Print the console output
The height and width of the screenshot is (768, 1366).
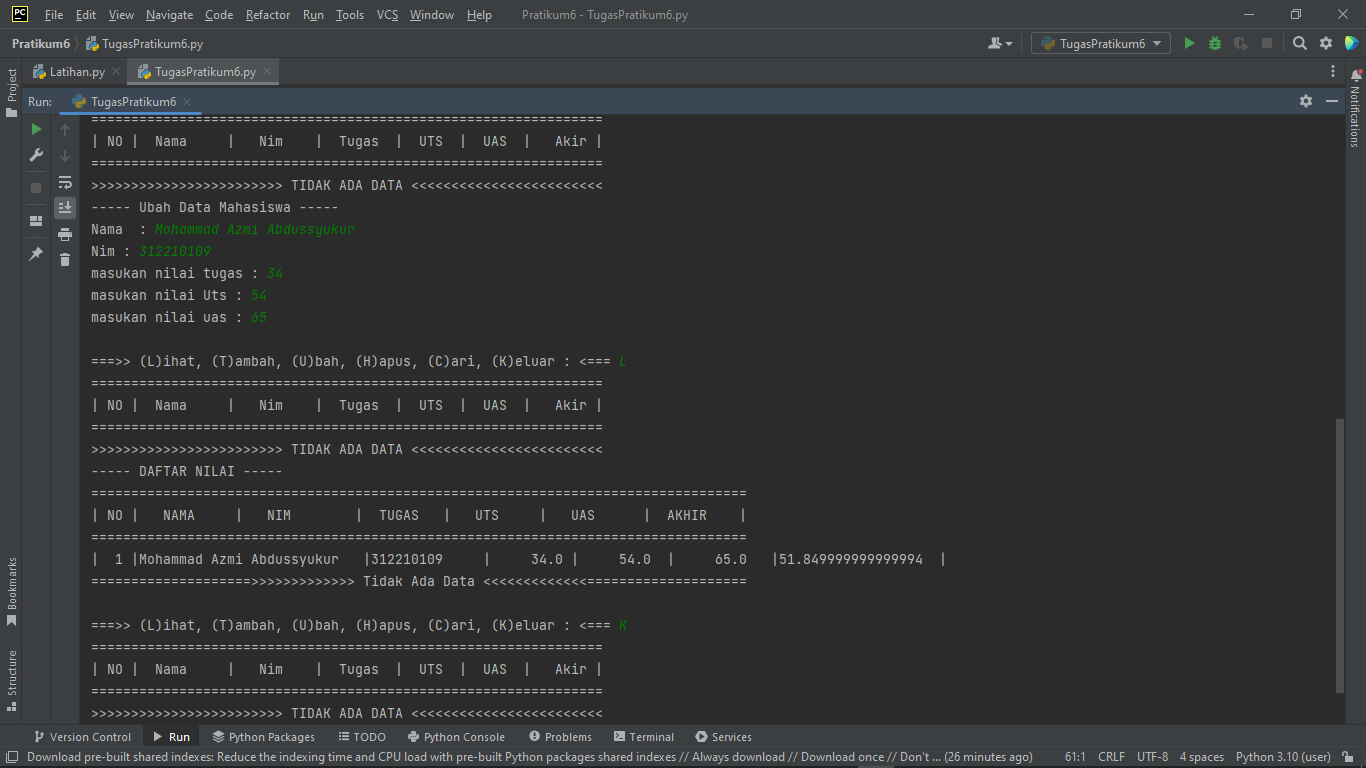65,234
